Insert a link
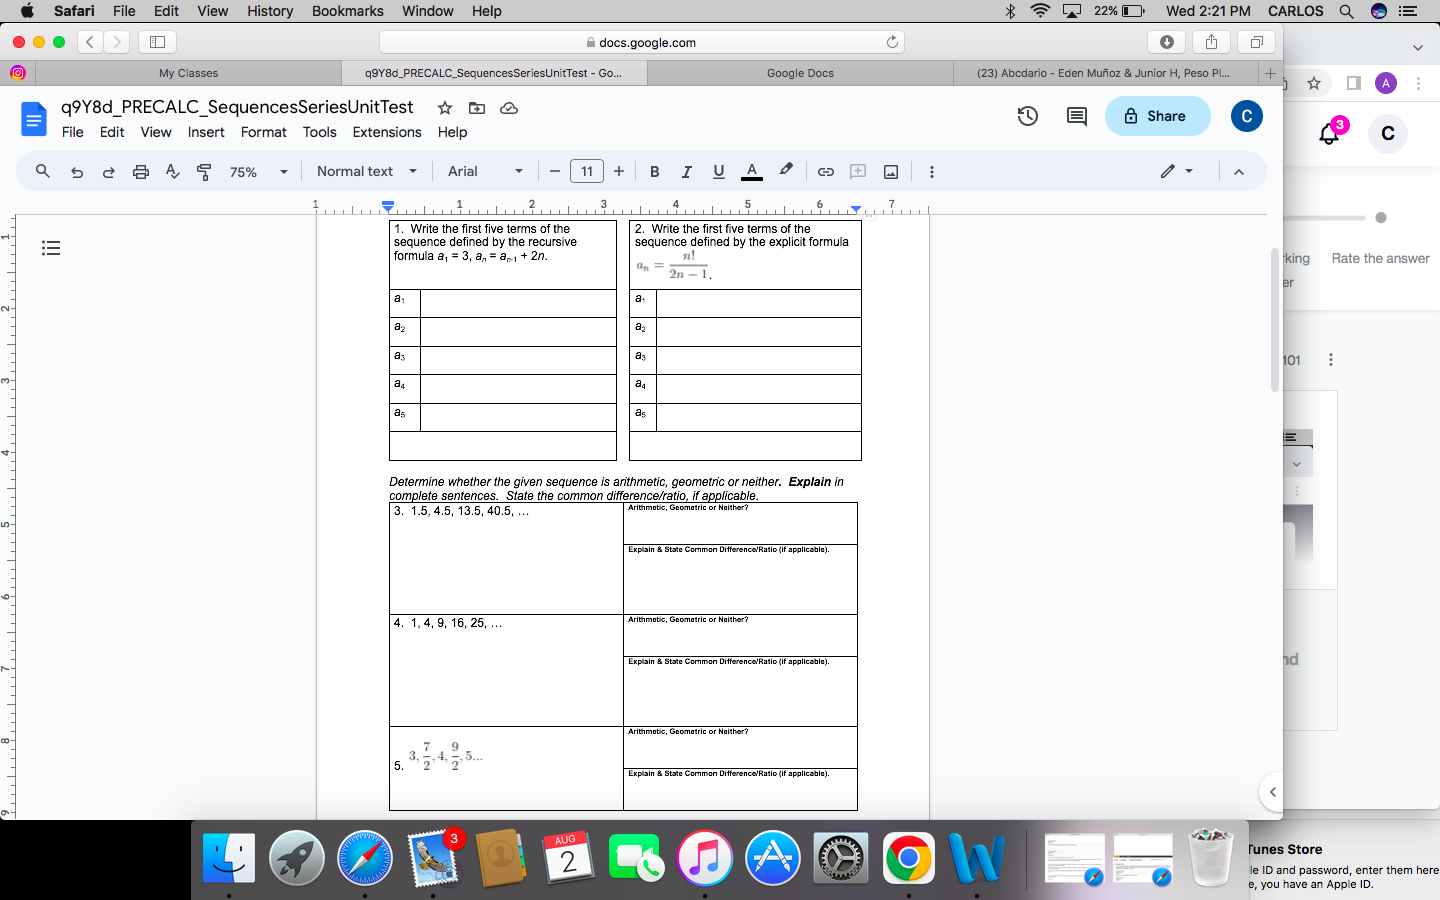This screenshot has height=900, width=1440. point(826,171)
